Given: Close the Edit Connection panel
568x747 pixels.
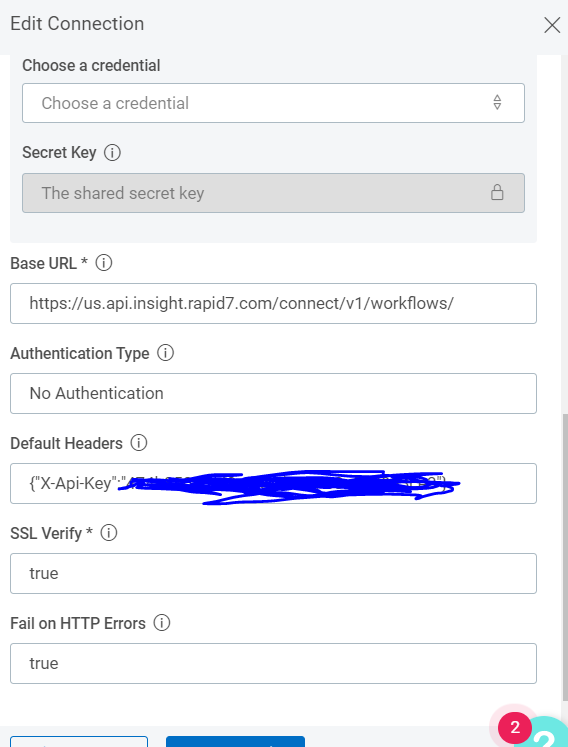Looking at the screenshot, I should pyautogui.click(x=552, y=25).
